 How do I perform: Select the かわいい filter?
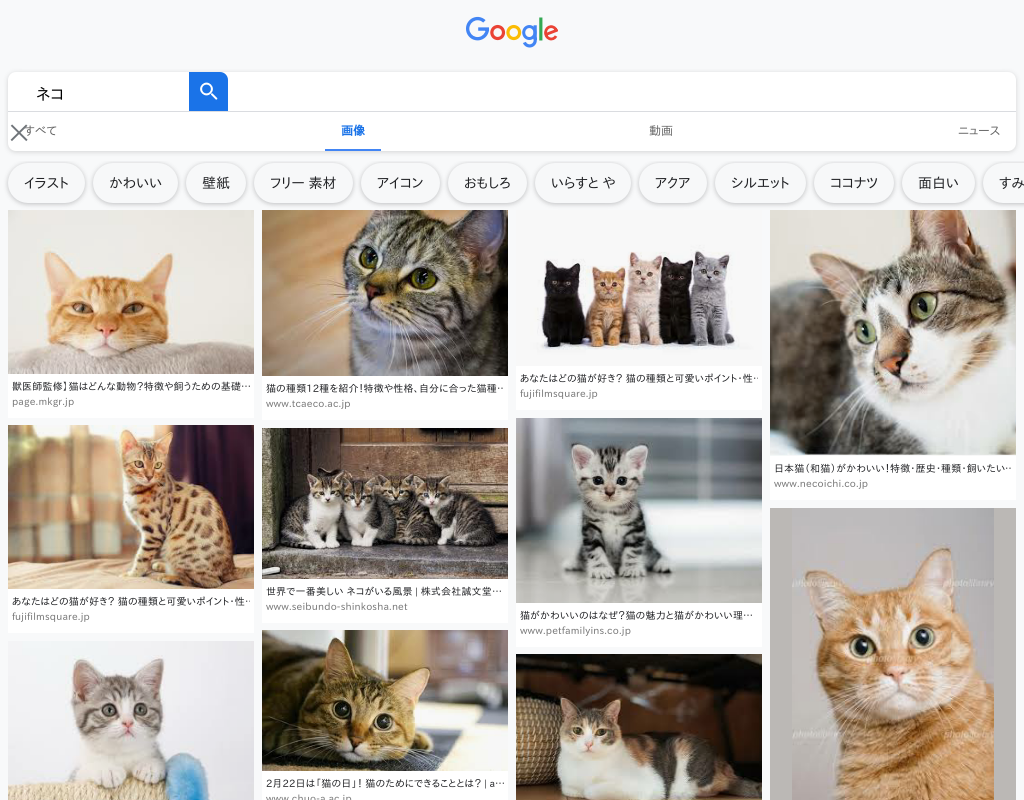pyautogui.click(x=135, y=183)
